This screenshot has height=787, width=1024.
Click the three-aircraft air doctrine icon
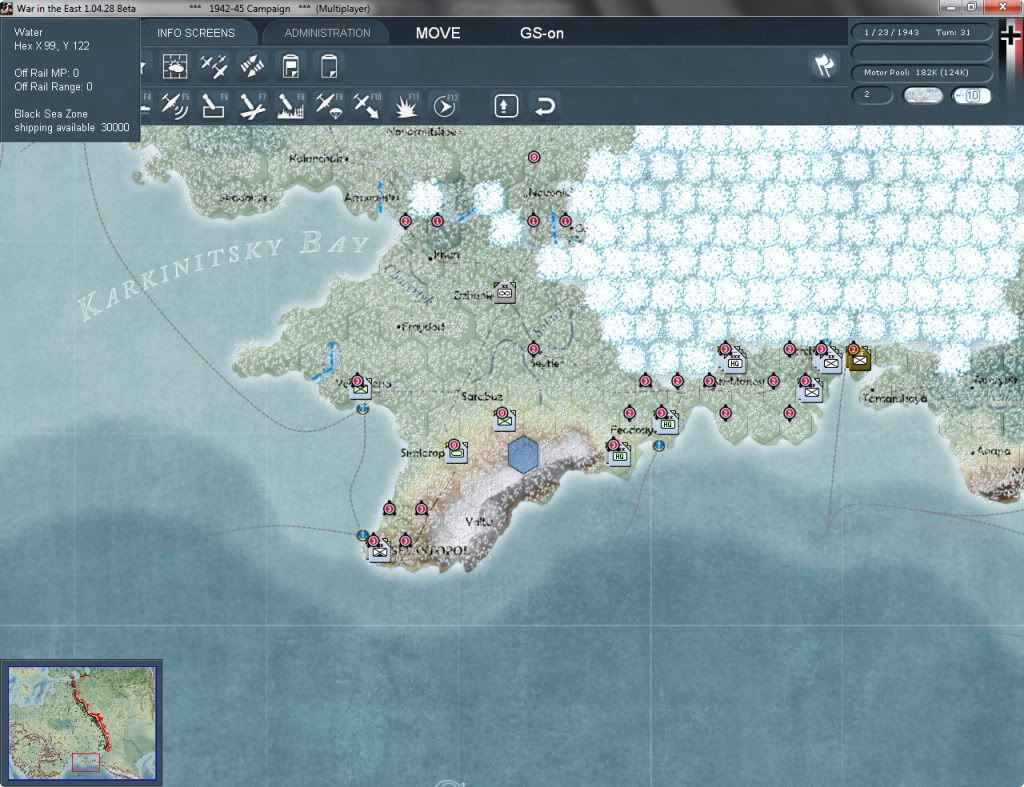(x=214, y=66)
